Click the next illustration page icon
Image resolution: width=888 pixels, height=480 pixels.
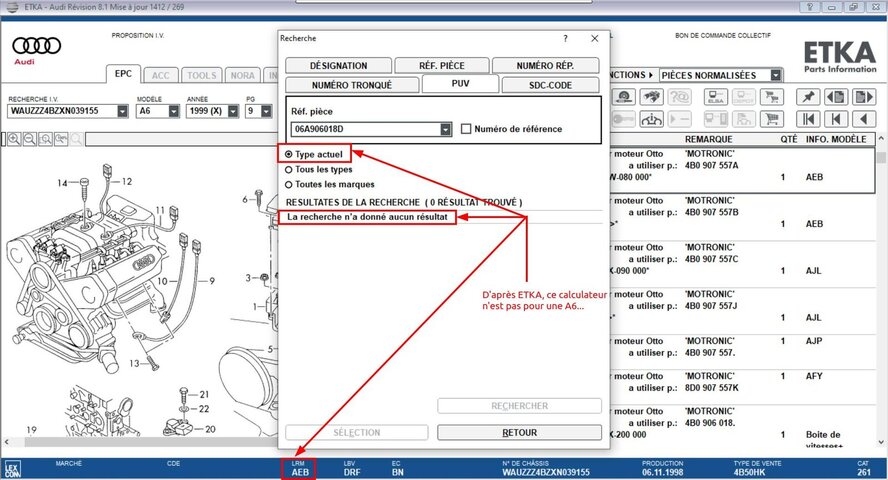(x=863, y=98)
